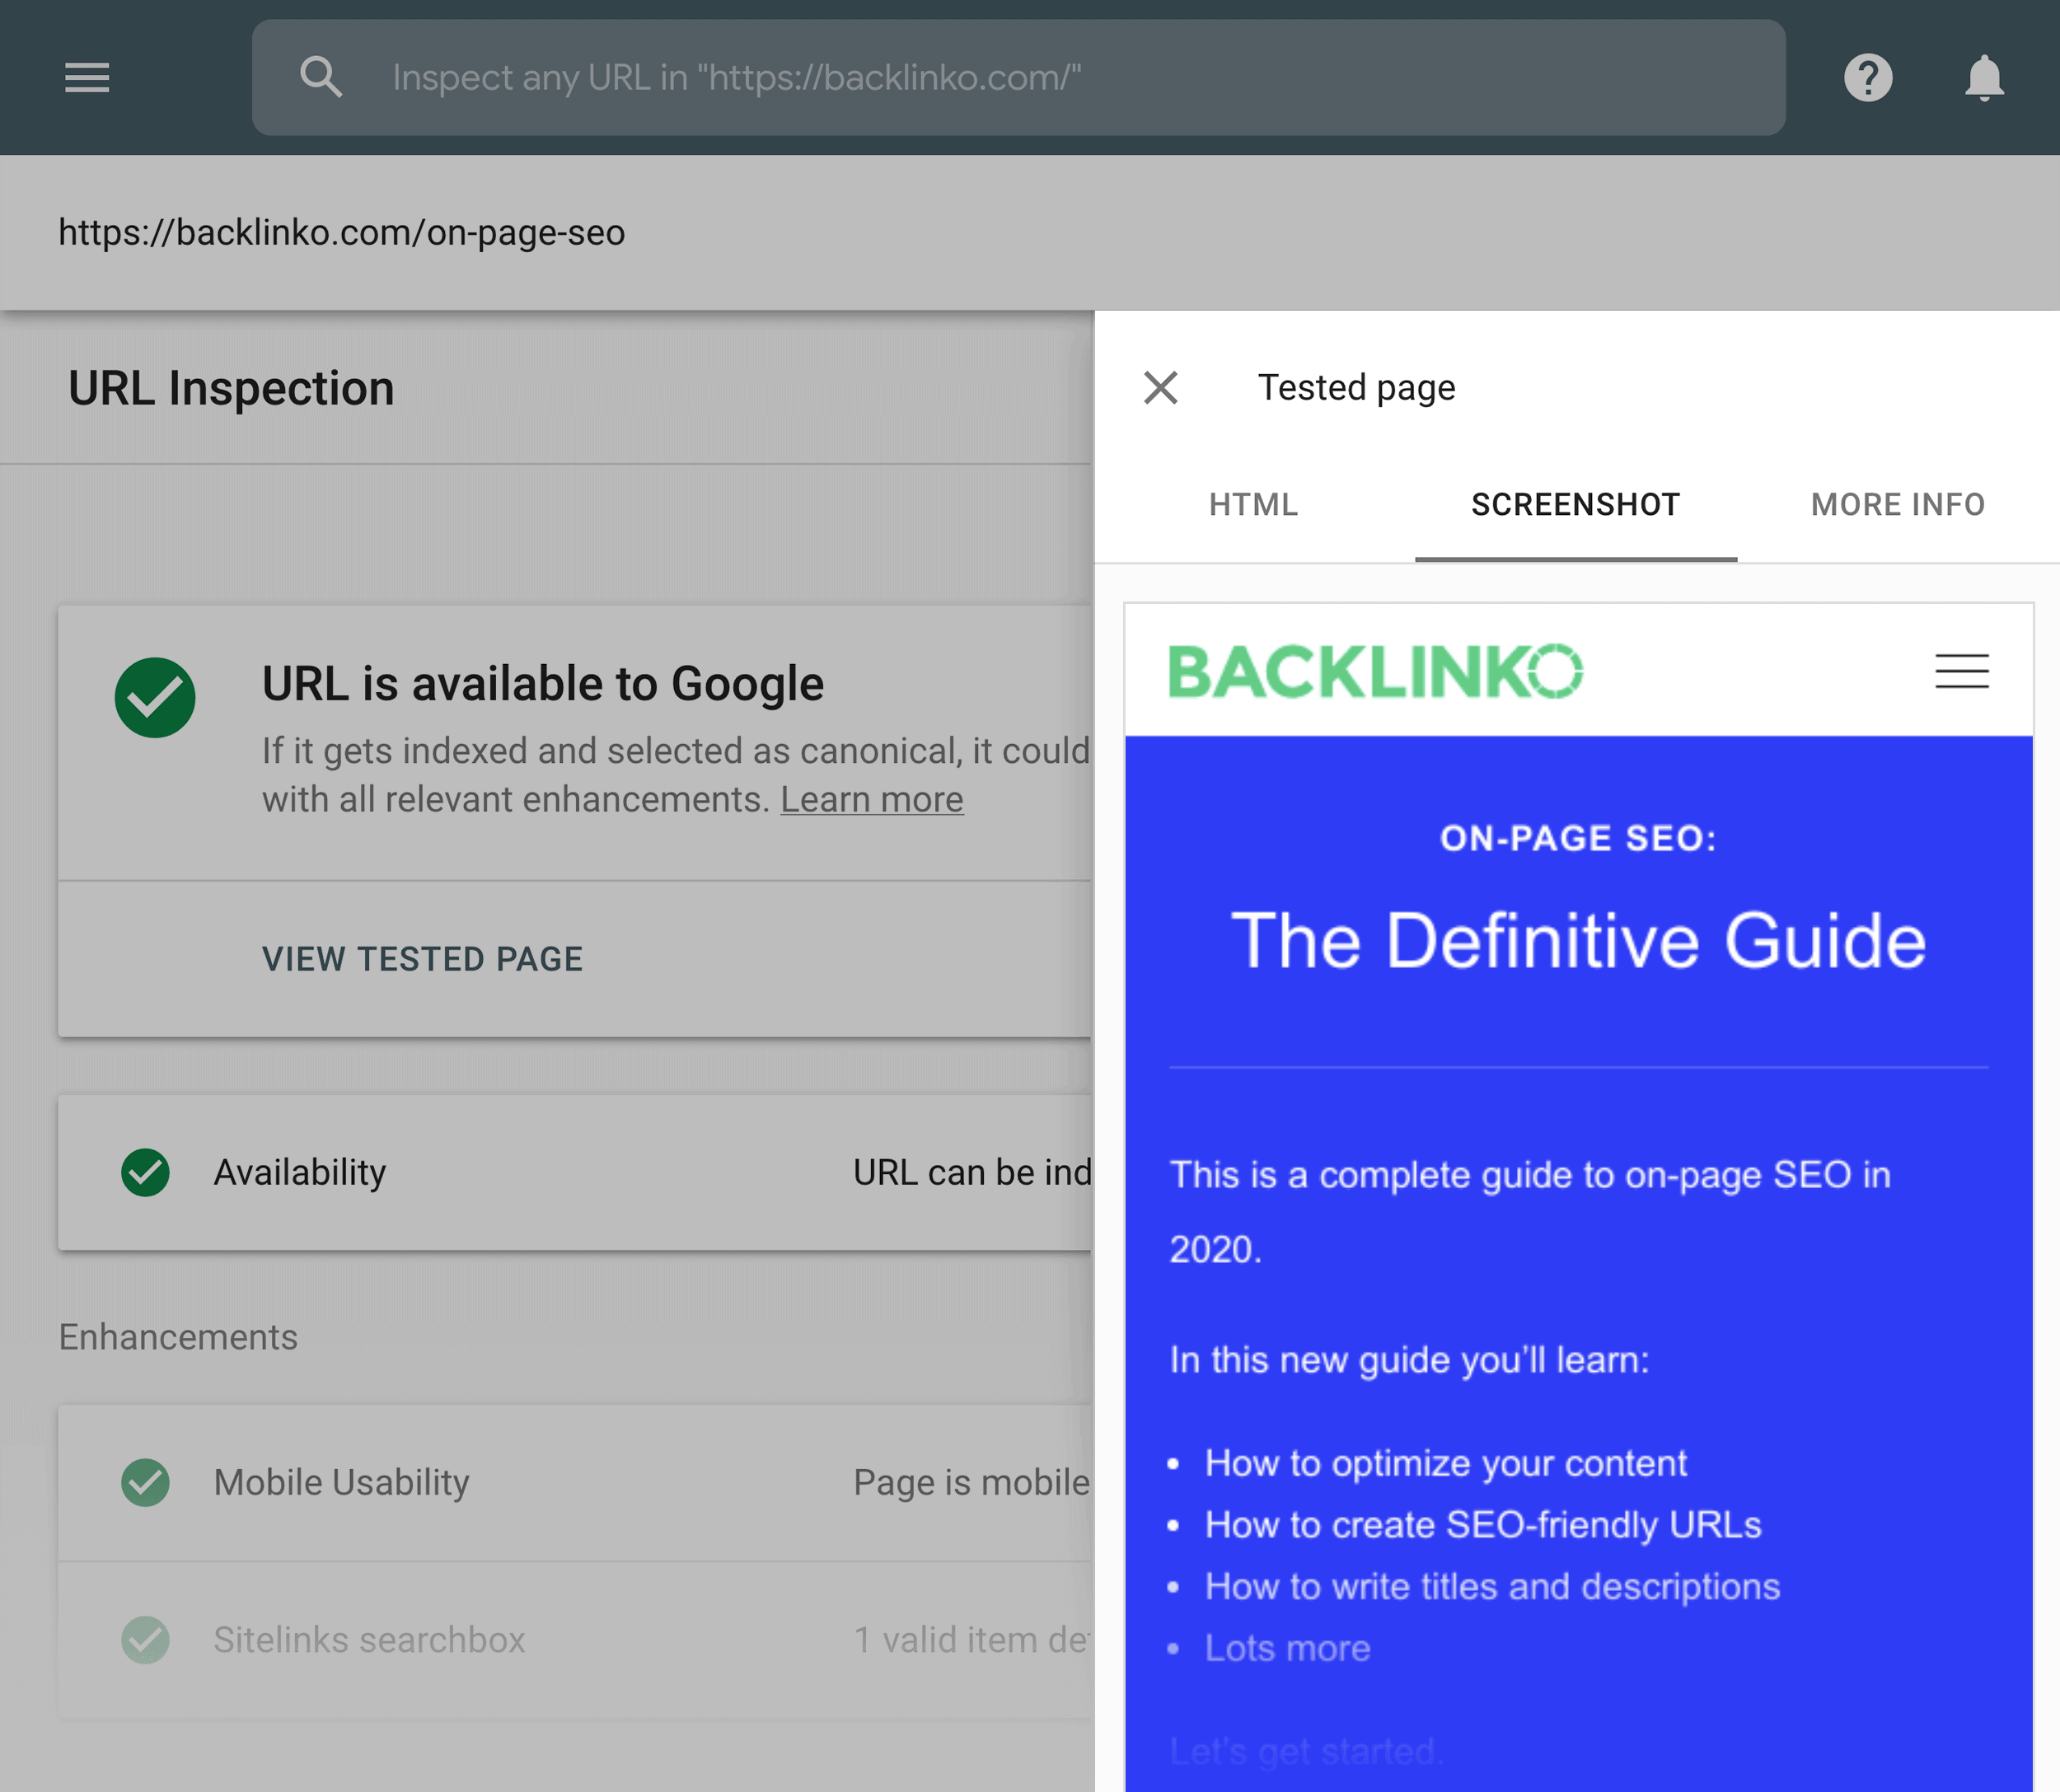Screen dimensions: 2060x1792
Task: Click the SCREENSHOT tab
Action: coord(1573,503)
